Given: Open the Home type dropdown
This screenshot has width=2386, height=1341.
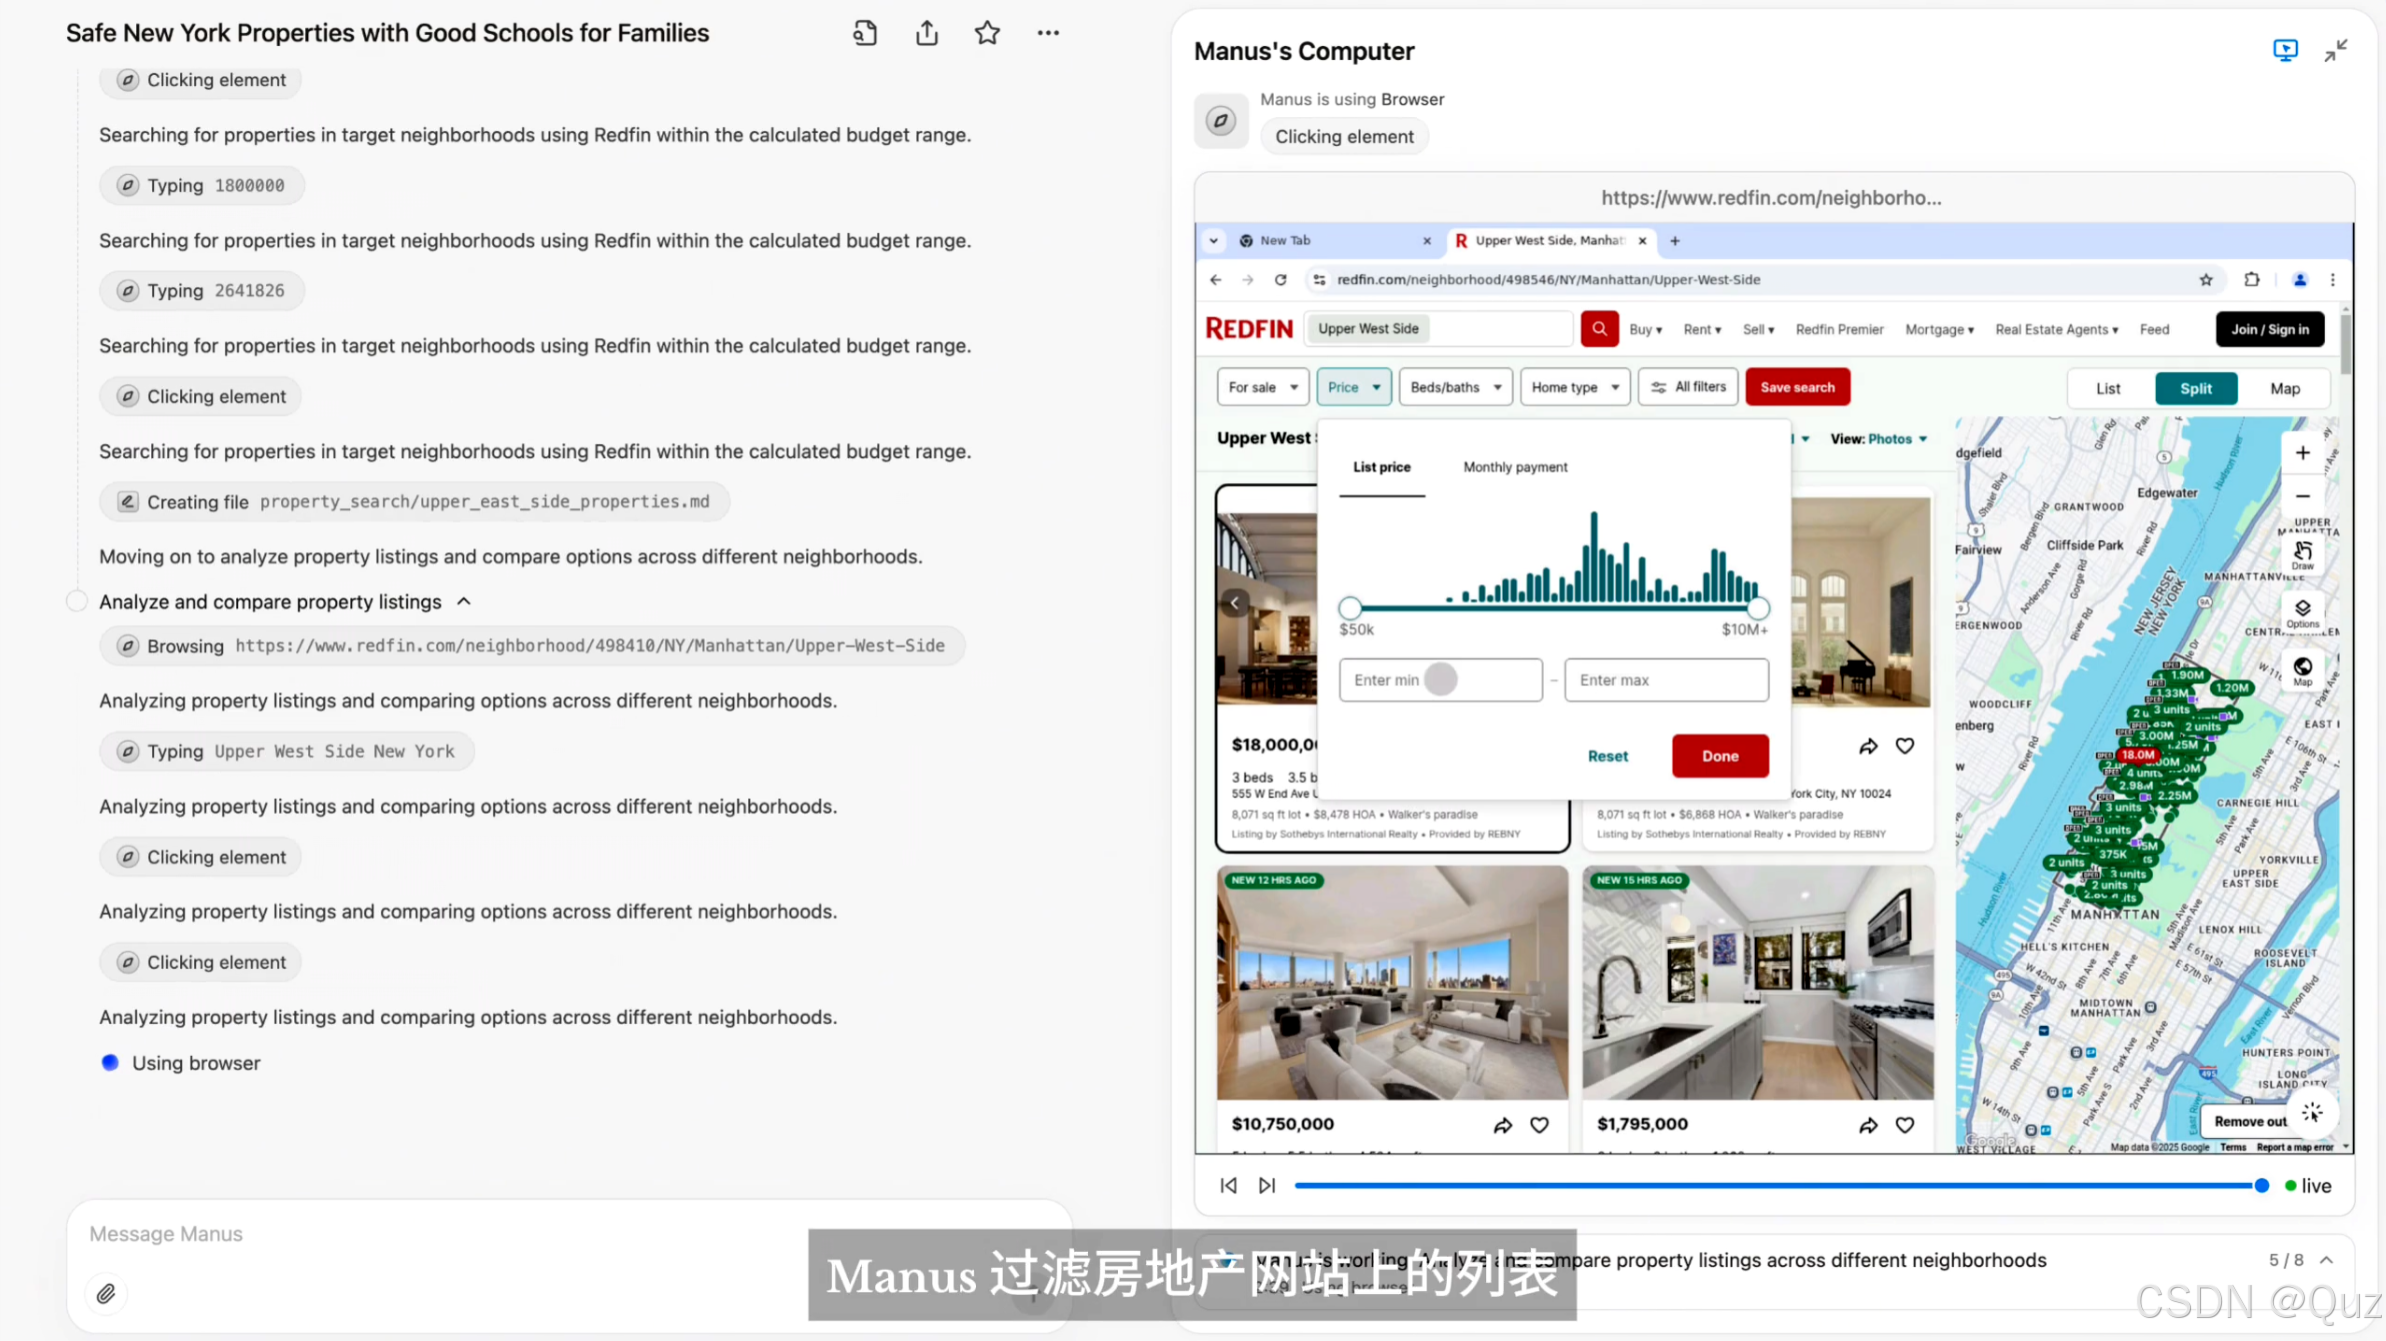Looking at the screenshot, I should pos(1574,387).
